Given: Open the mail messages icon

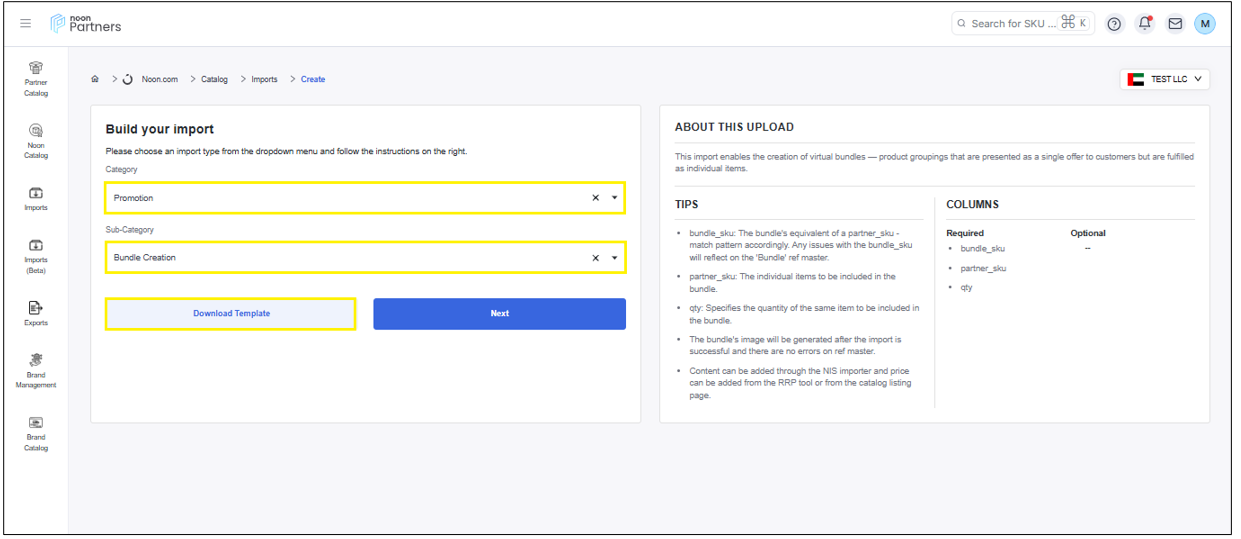Looking at the screenshot, I should pos(1175,24).
